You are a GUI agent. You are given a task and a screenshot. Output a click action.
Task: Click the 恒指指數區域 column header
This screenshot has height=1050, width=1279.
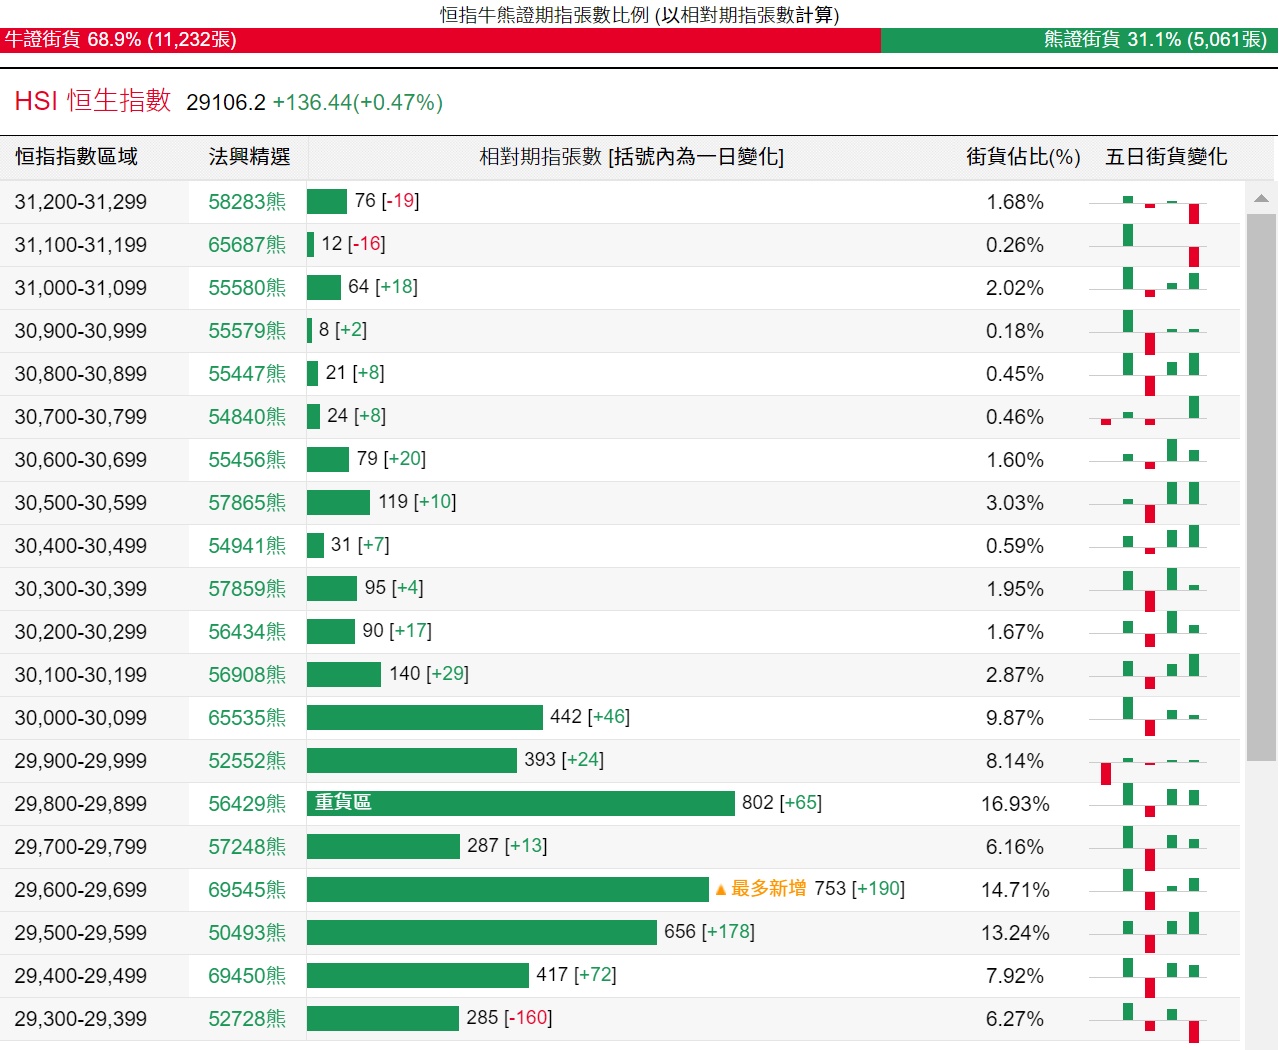(x=76, y=157)
